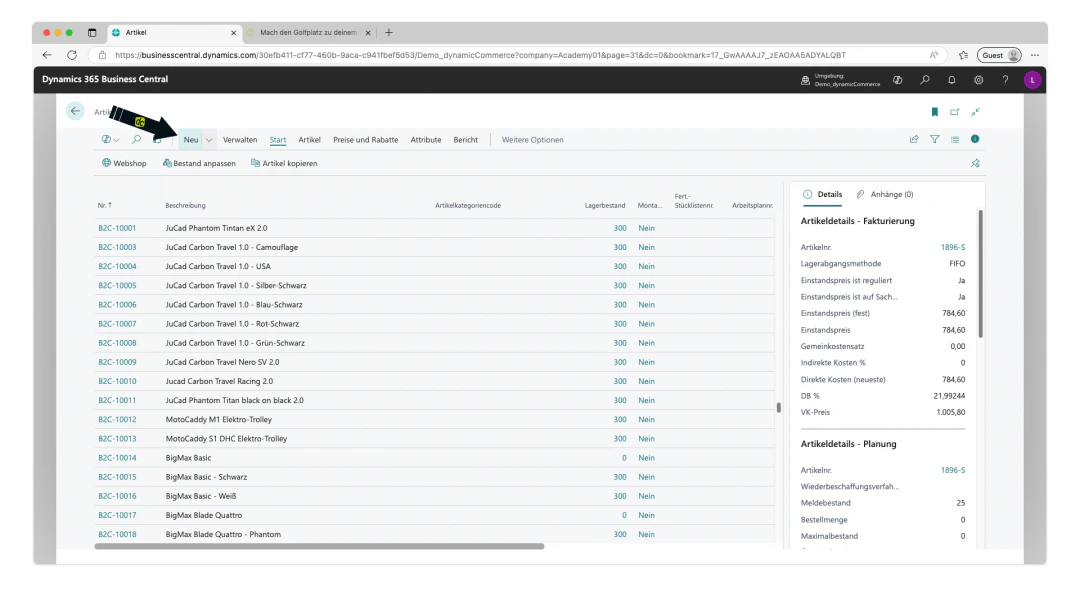Click the Beschreibung column header
The width and height of the screenshot is (1080, 608).
185,205
